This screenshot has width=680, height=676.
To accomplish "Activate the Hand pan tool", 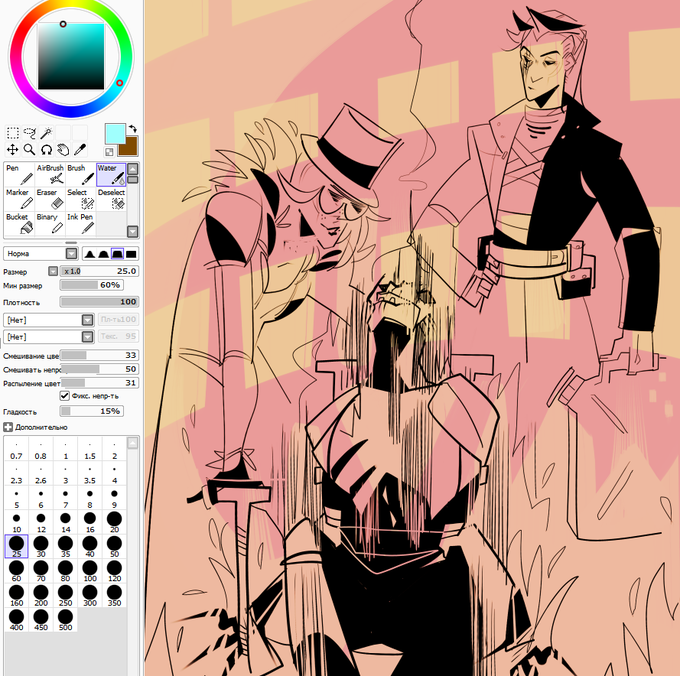I will [x=63, y=150].
